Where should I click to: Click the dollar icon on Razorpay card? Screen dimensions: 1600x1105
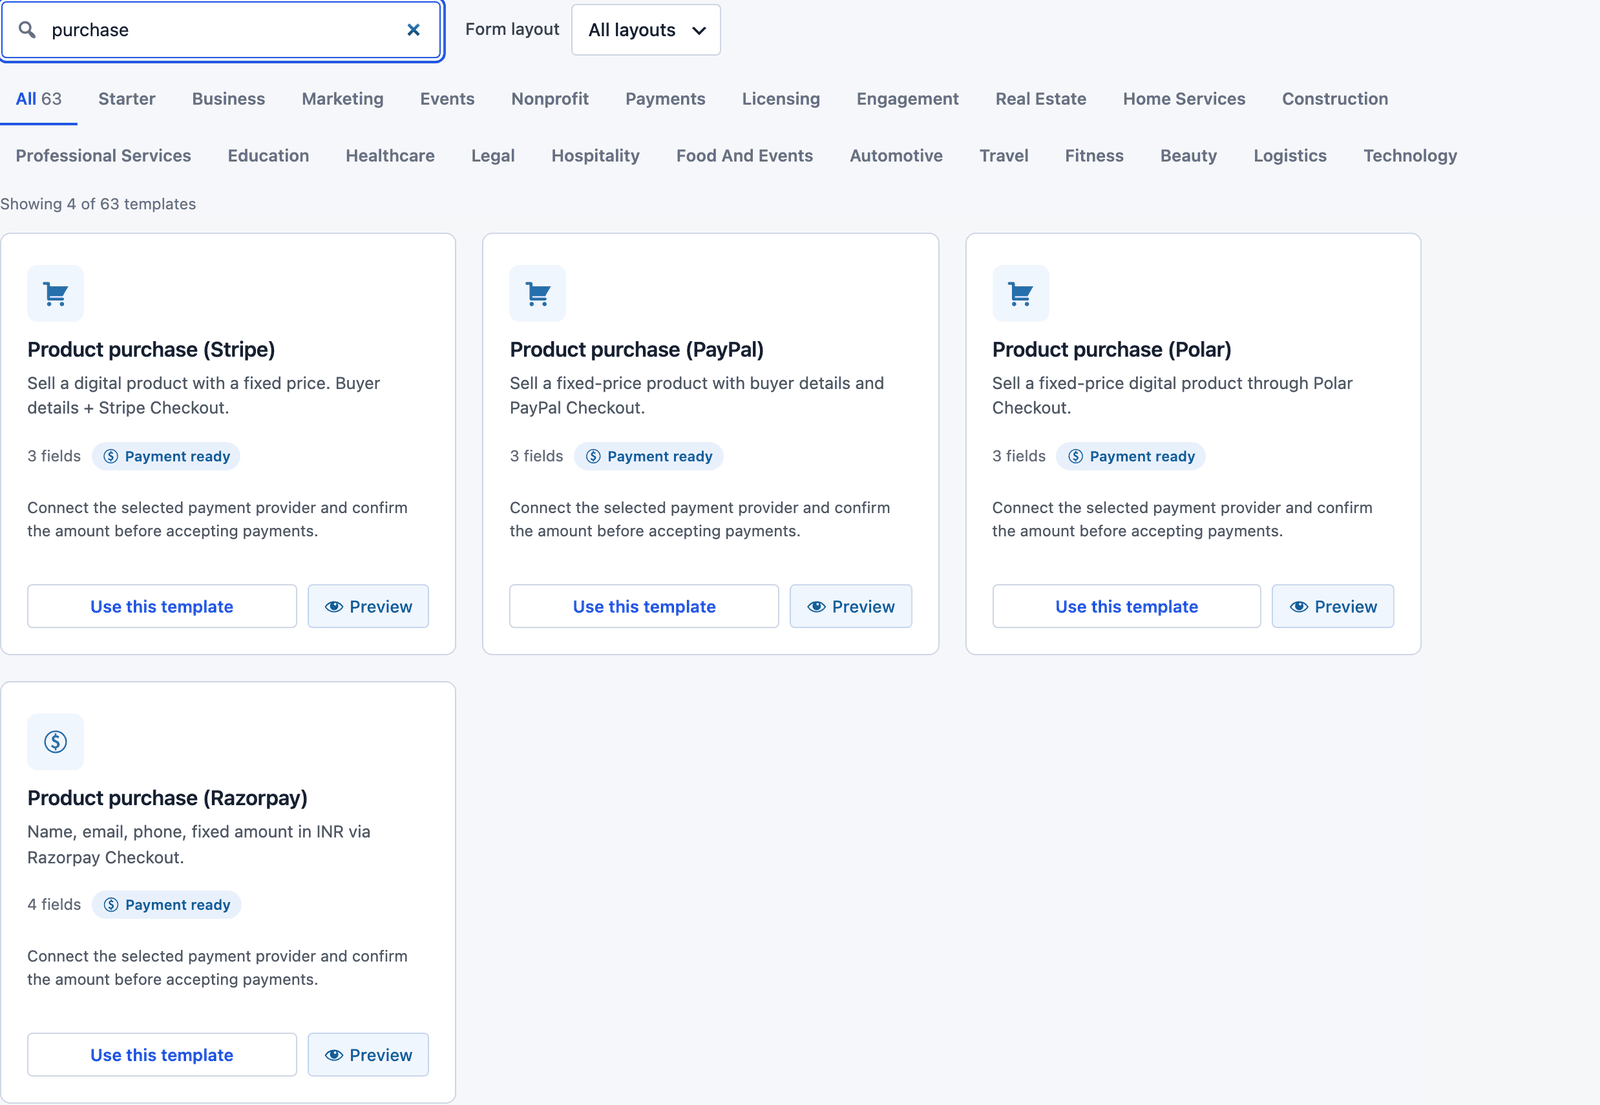coord(55,742)
